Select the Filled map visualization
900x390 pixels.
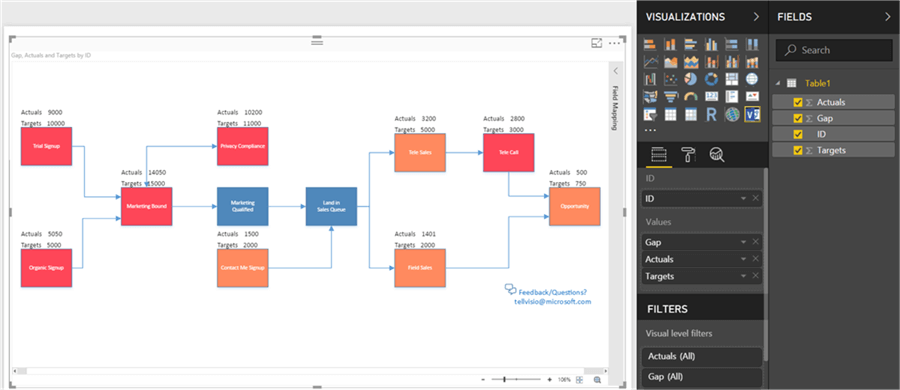[650, 96]
